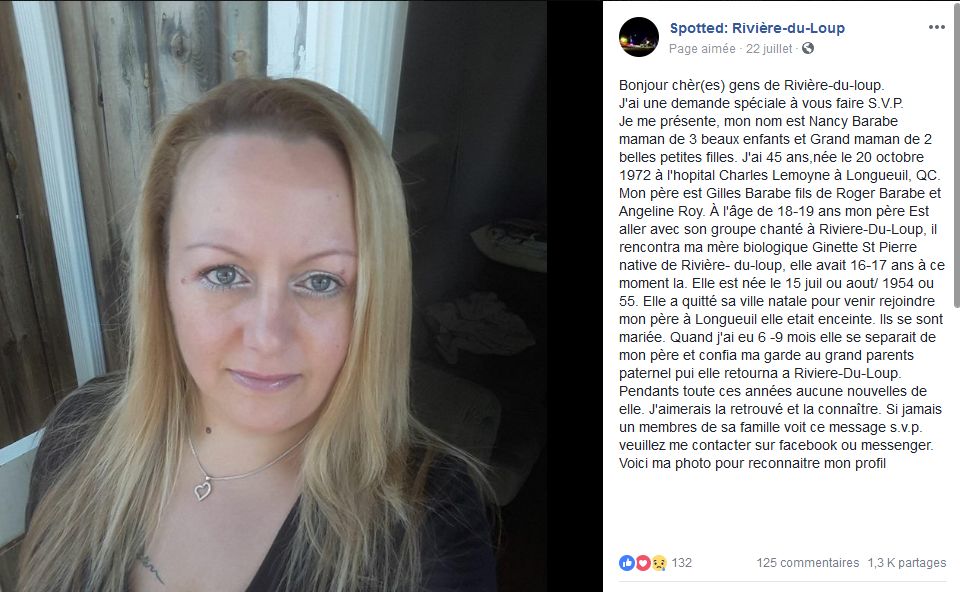The height and width of the screenshot is (592, 960).
Task: Click the Page aimée label
Action: point(702,48)
